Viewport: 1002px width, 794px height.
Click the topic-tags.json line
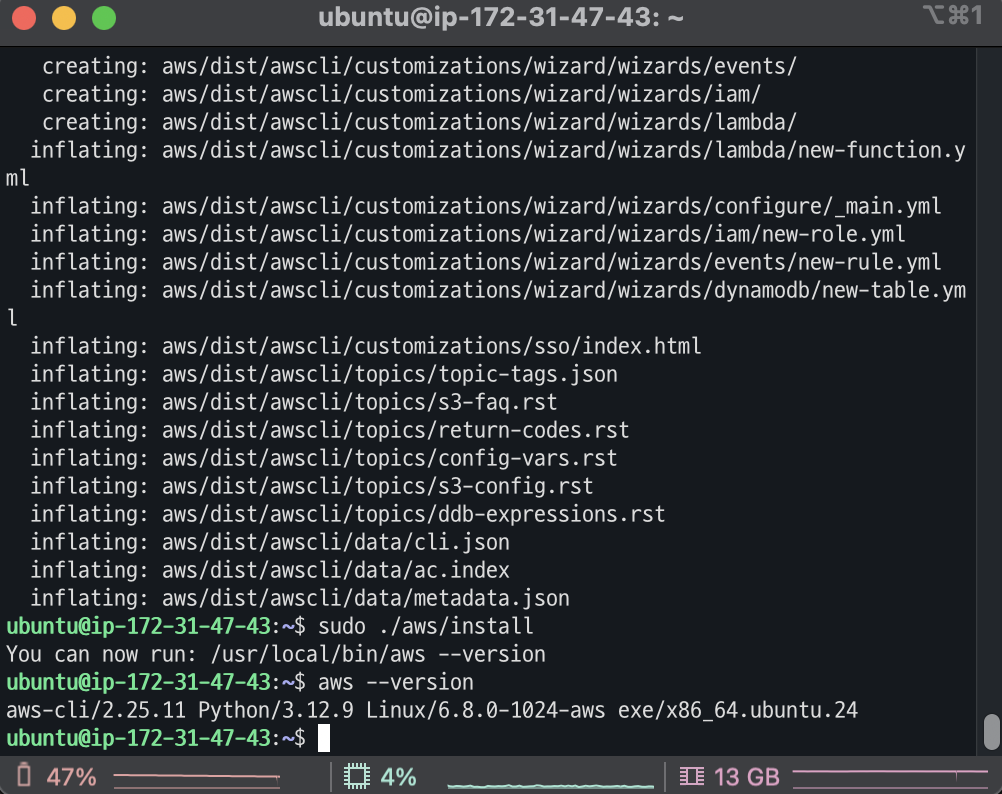click(x=324, y=373)
